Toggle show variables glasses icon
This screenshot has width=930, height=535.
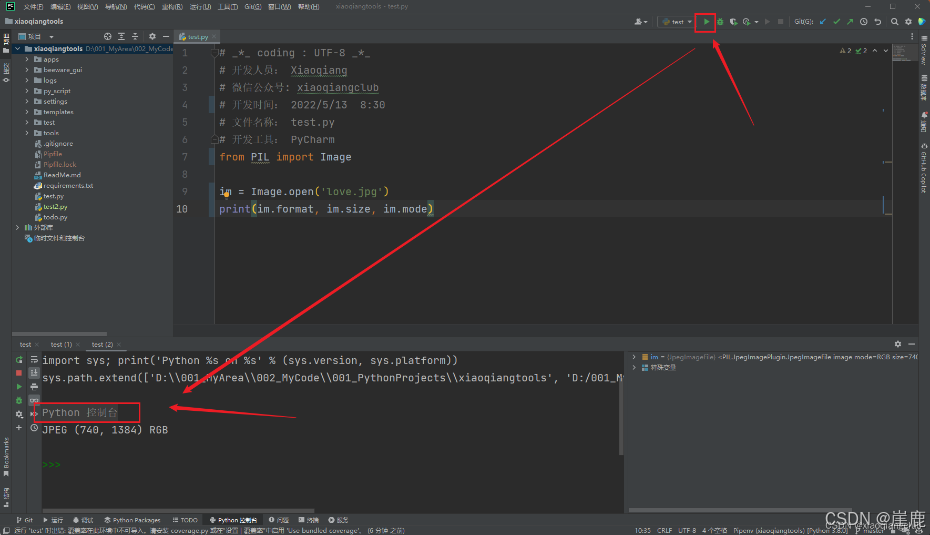point(34,400)
